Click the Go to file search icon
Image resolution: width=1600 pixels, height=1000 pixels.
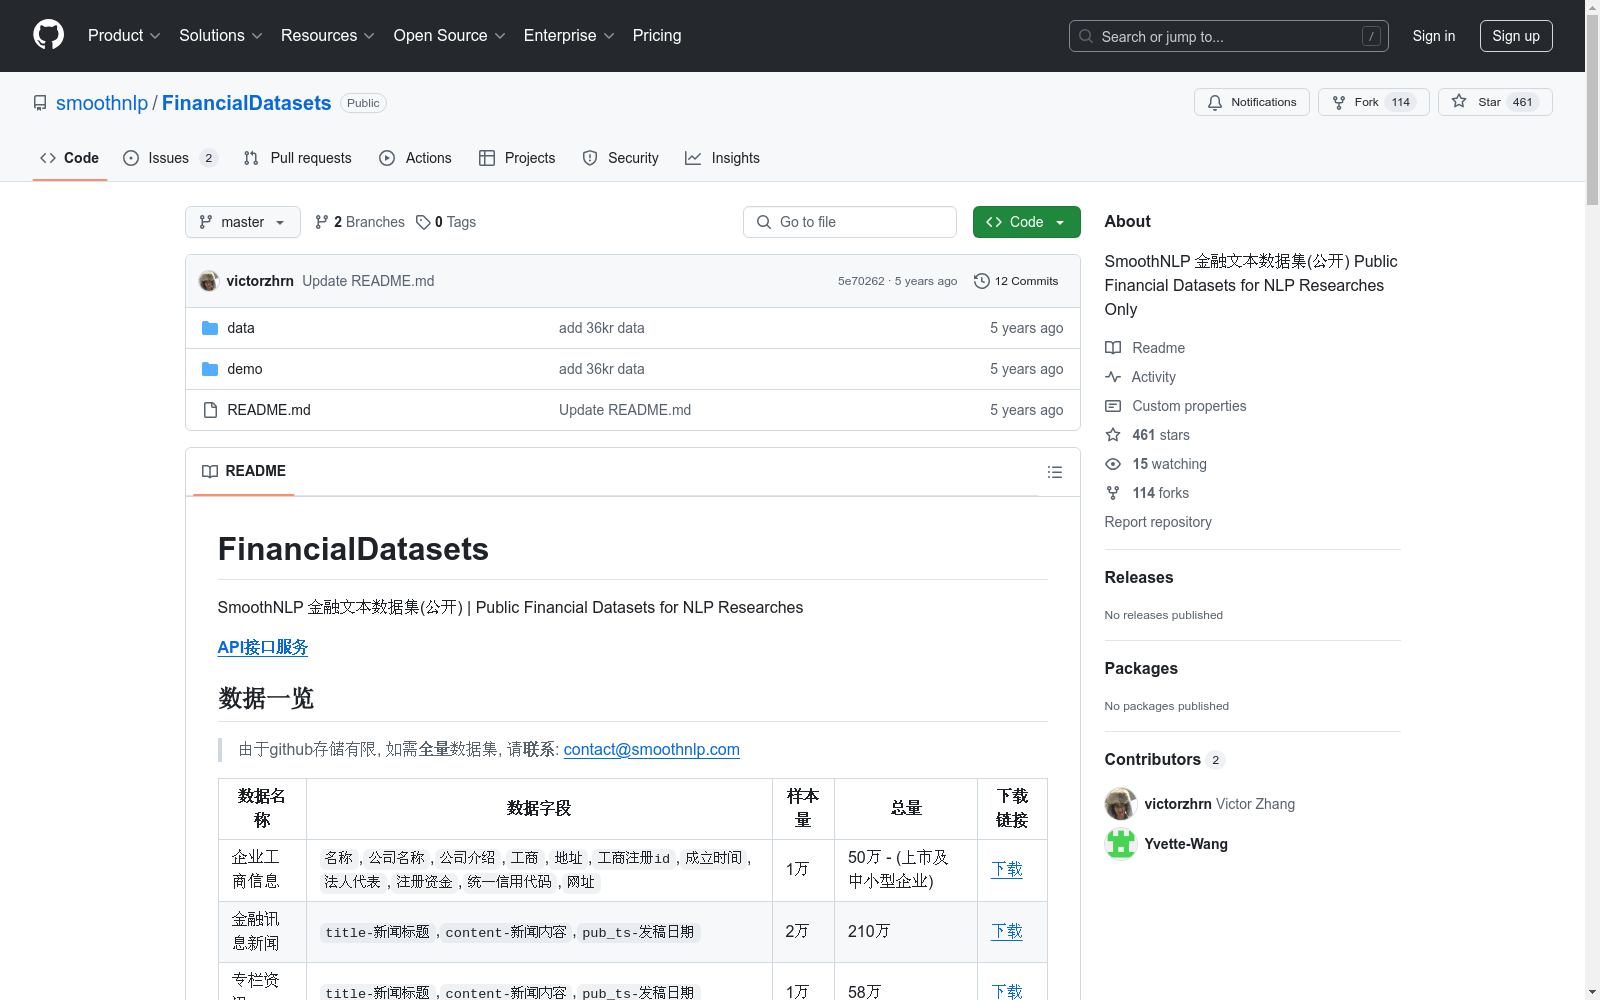[764, 222]
